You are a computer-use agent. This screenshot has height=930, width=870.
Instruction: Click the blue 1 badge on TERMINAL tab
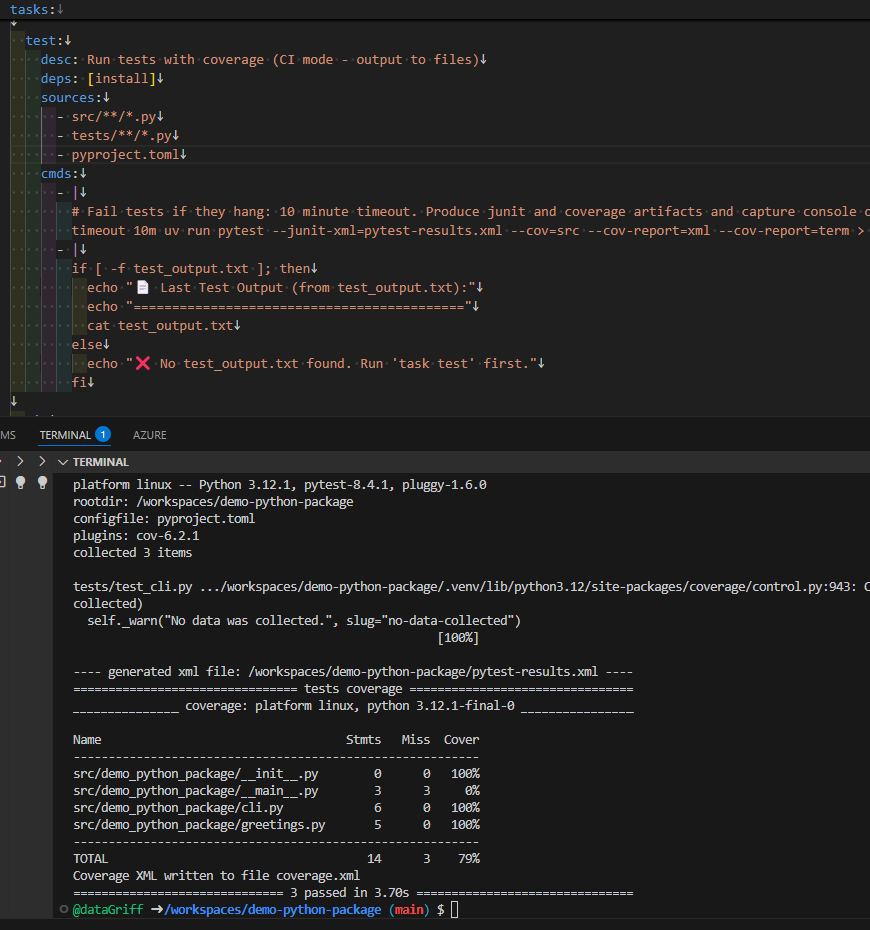pyautogui.click(x=103, y=434)
